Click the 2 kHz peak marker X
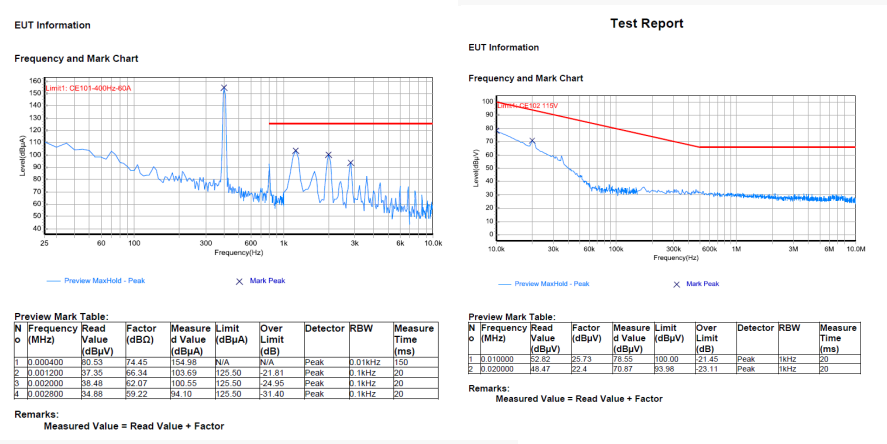Screen dimensions: 887x444 click(328, 155)
